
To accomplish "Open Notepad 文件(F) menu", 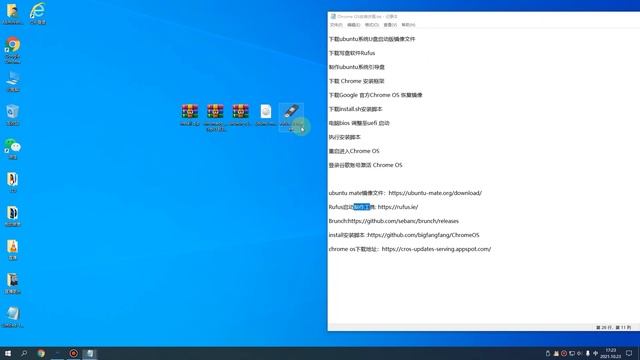I will (336, 25).
